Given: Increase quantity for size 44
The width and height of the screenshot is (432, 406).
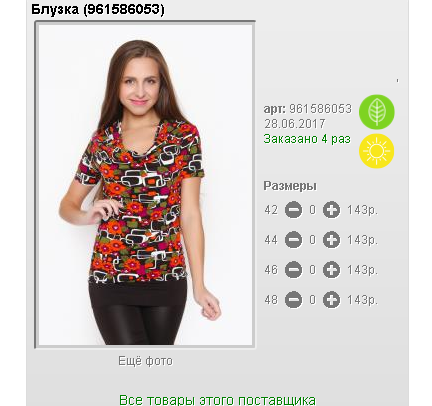Looking at the screenshot, I should 331,240.
